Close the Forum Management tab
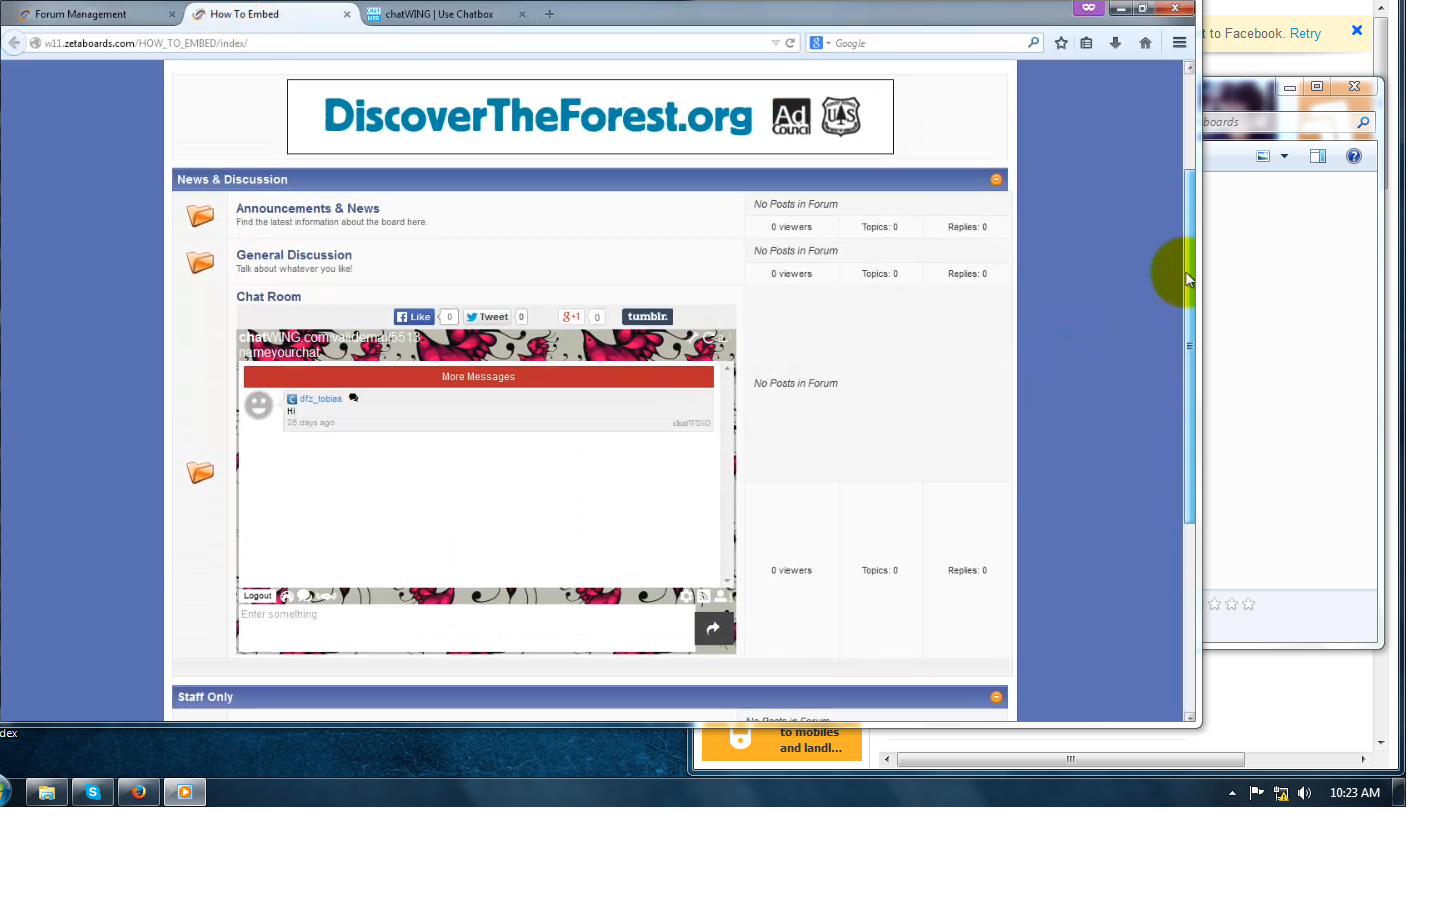This screenshot has width=1440, height=900. pos(172,14)
